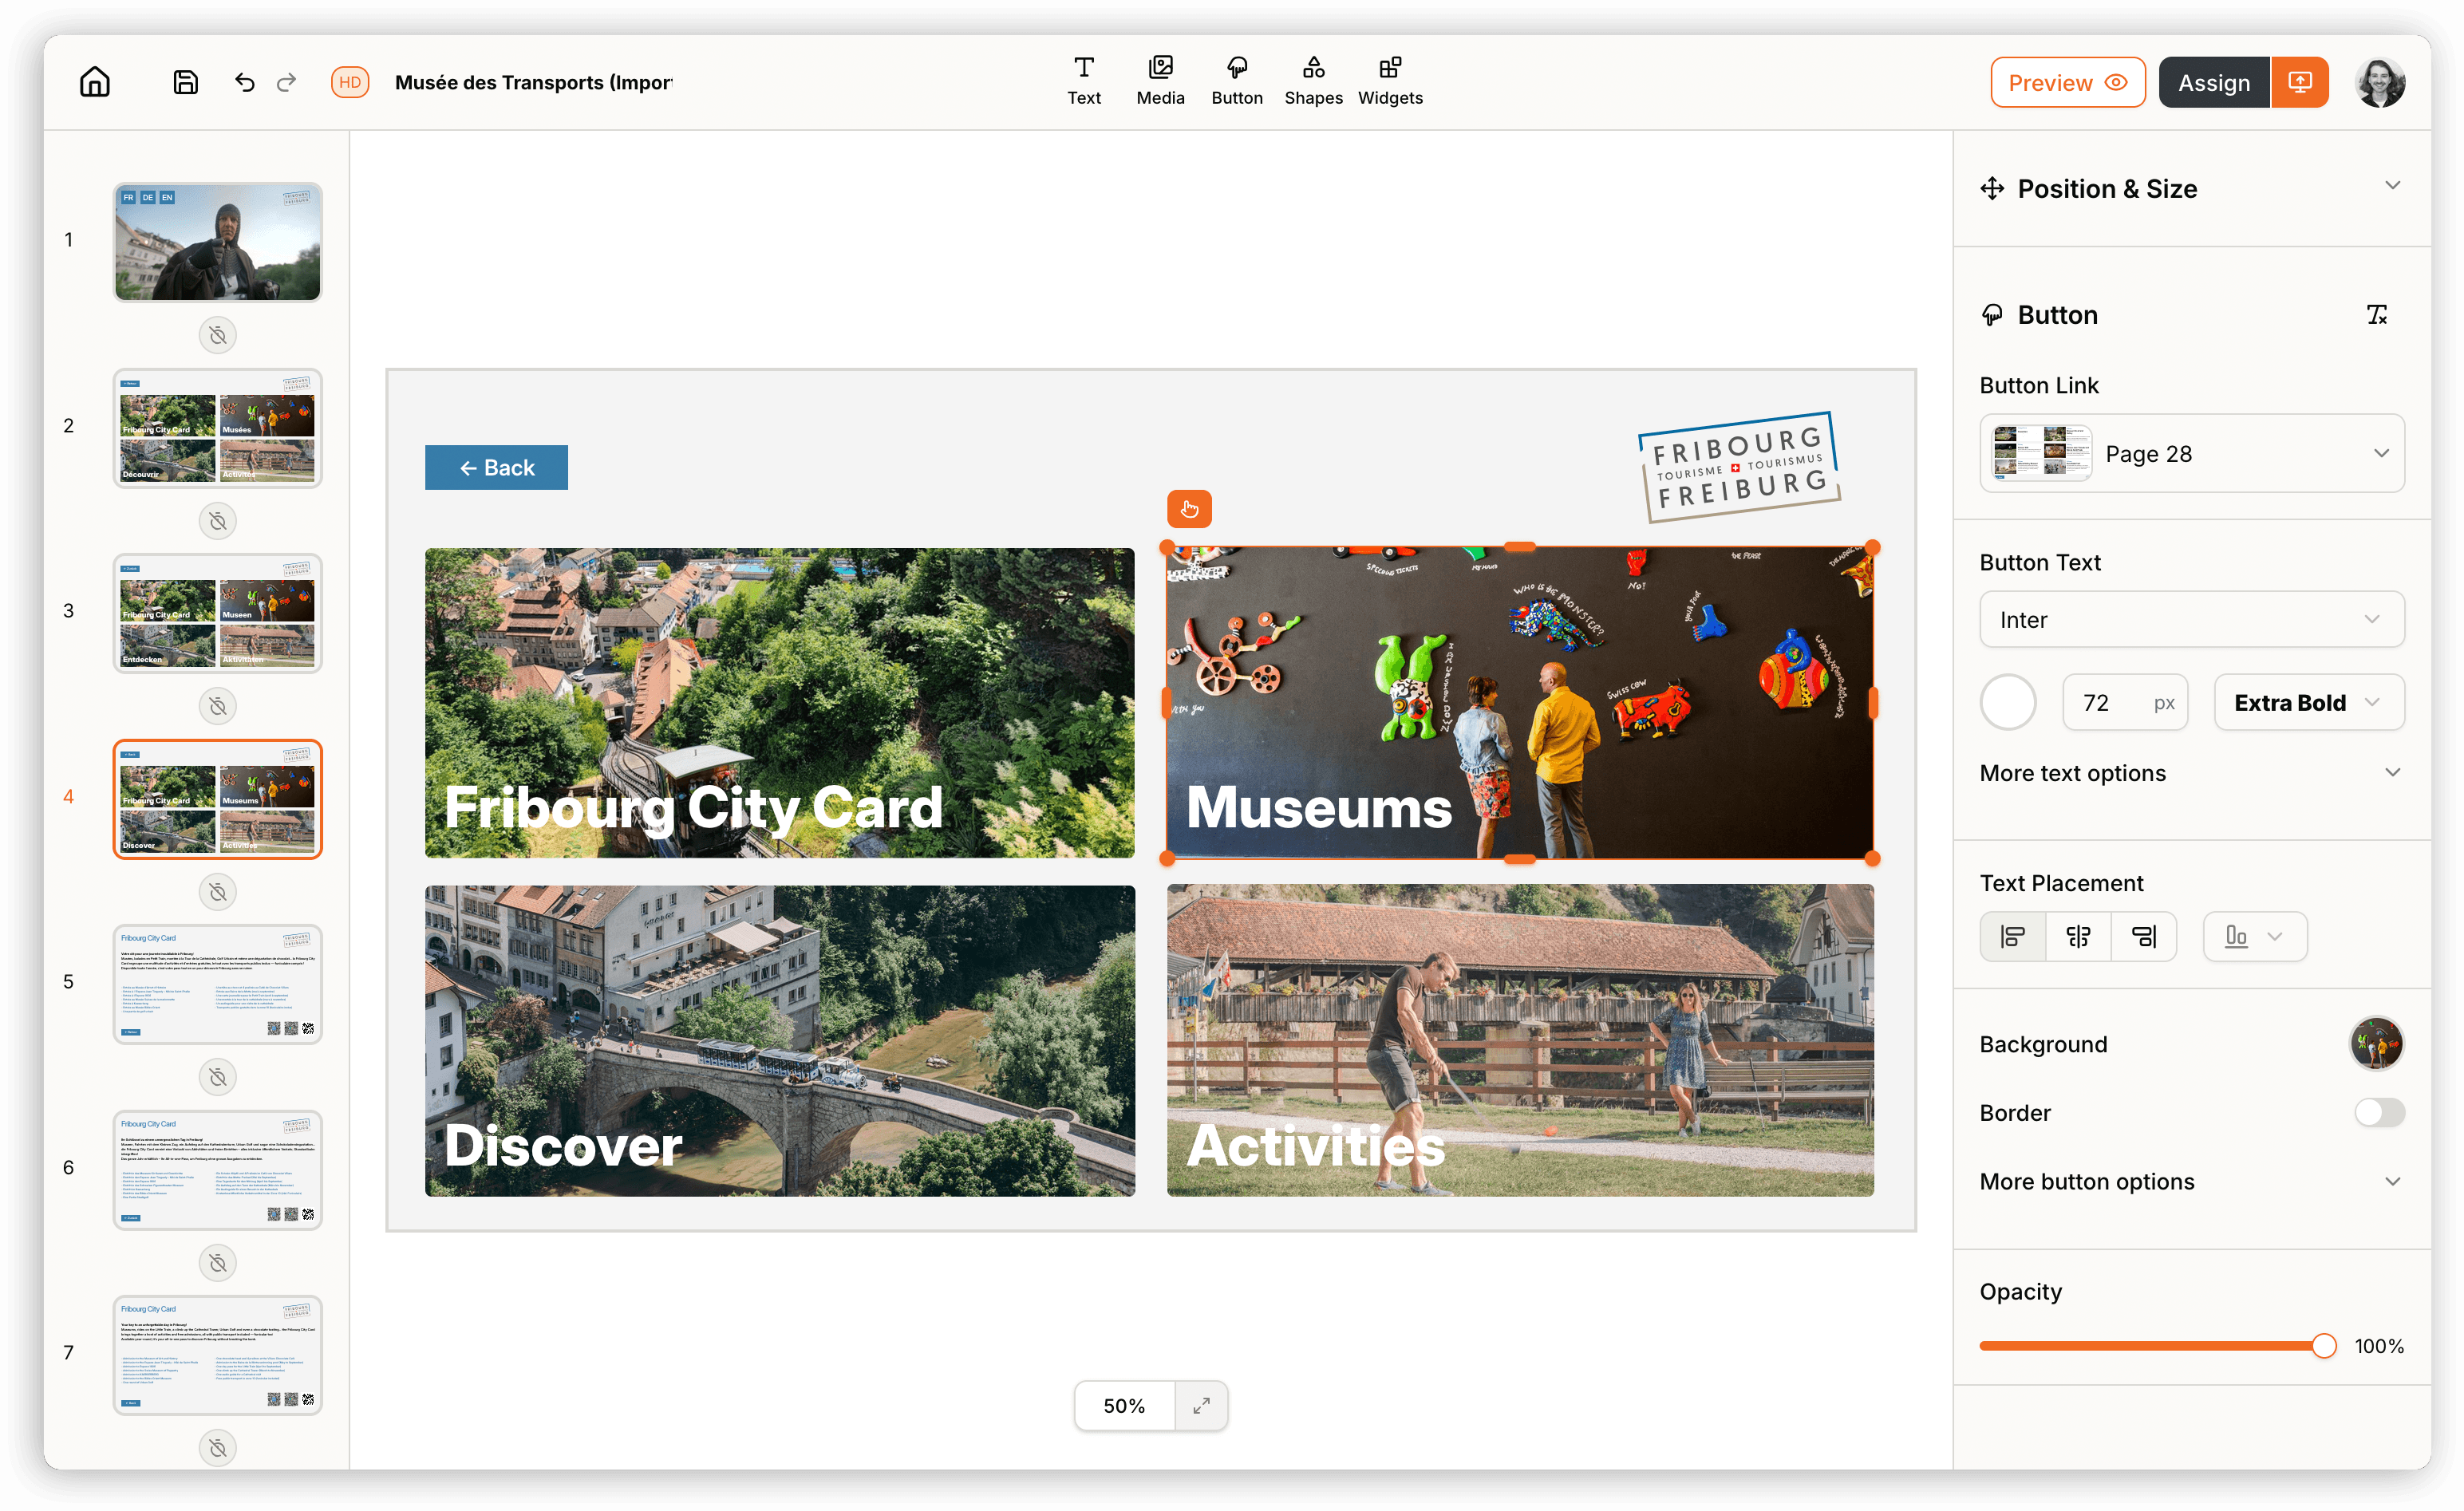Toggle the timer icon below page 5
Screen dimensions: 2464x1511
[x=218, y=1077]
